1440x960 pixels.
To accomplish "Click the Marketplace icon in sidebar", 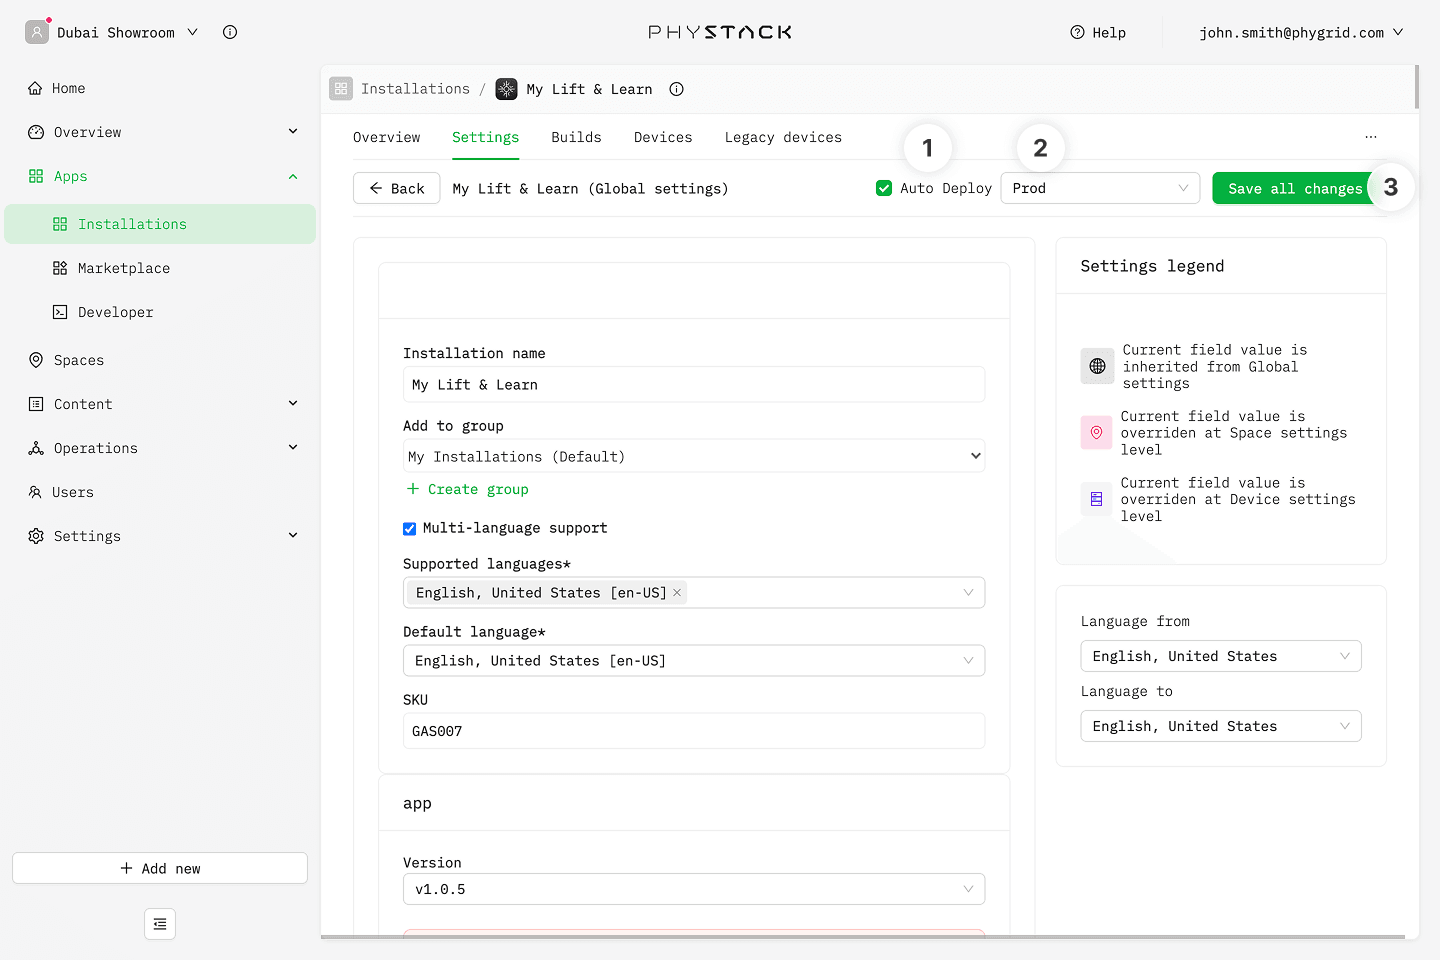I will point(60,268).
